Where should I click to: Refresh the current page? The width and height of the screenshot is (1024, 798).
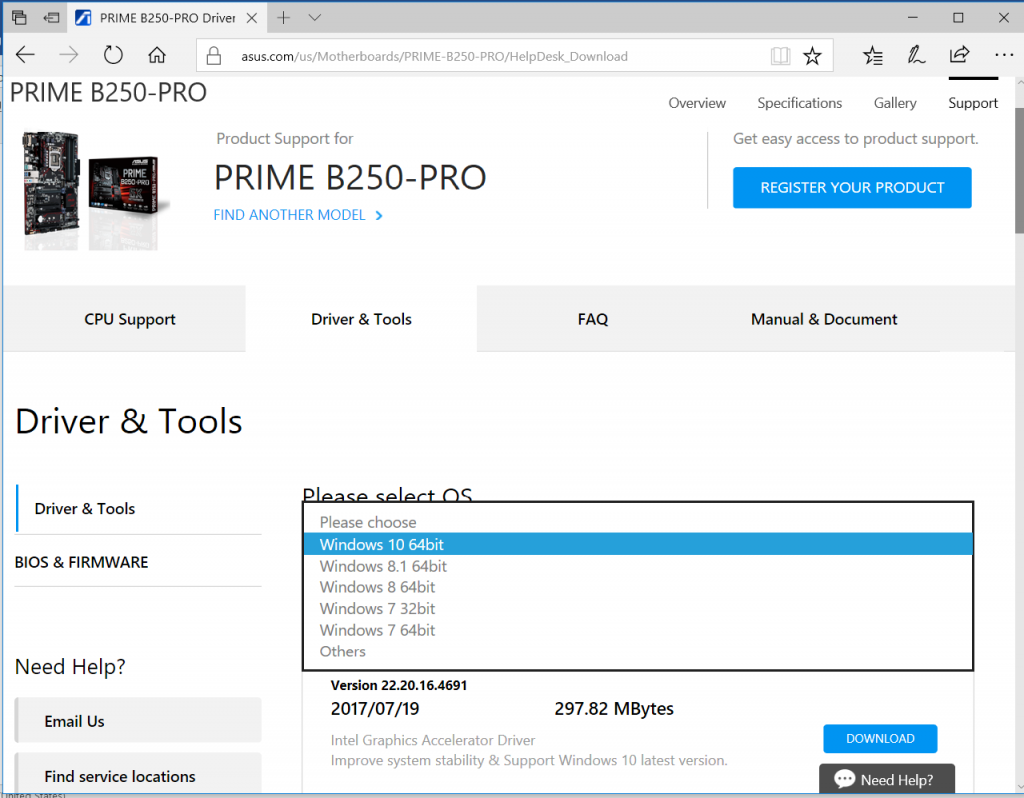pyautogui.click(x=113, y=55)
